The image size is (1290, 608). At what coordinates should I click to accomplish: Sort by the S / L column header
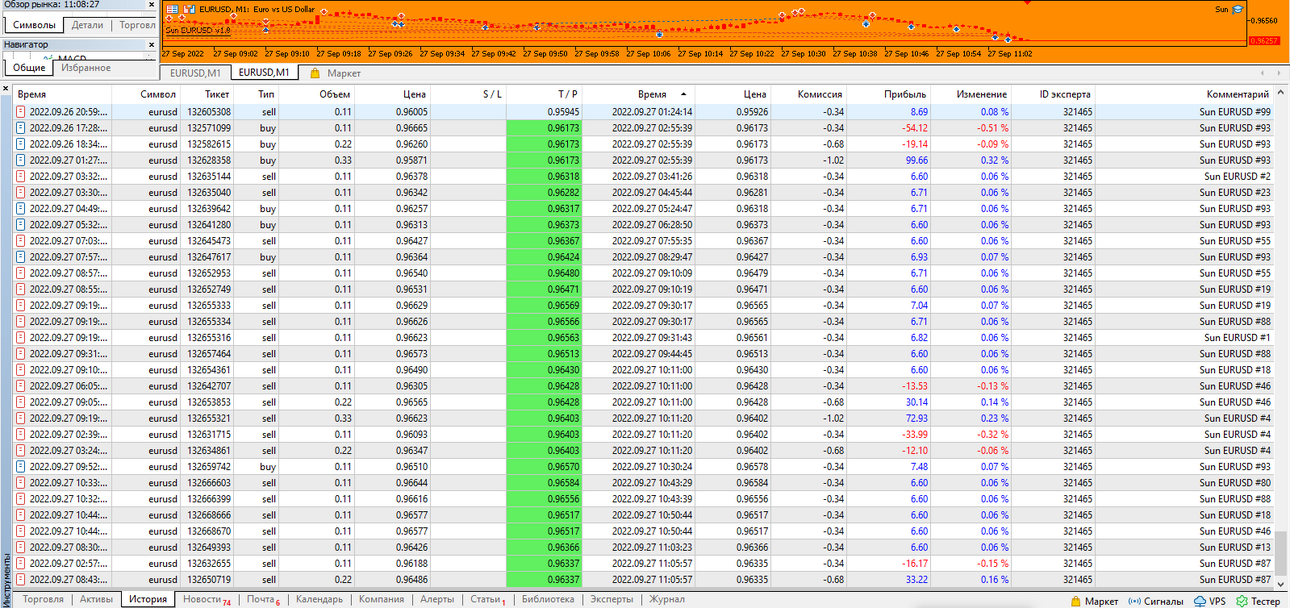tap(468, 94)
